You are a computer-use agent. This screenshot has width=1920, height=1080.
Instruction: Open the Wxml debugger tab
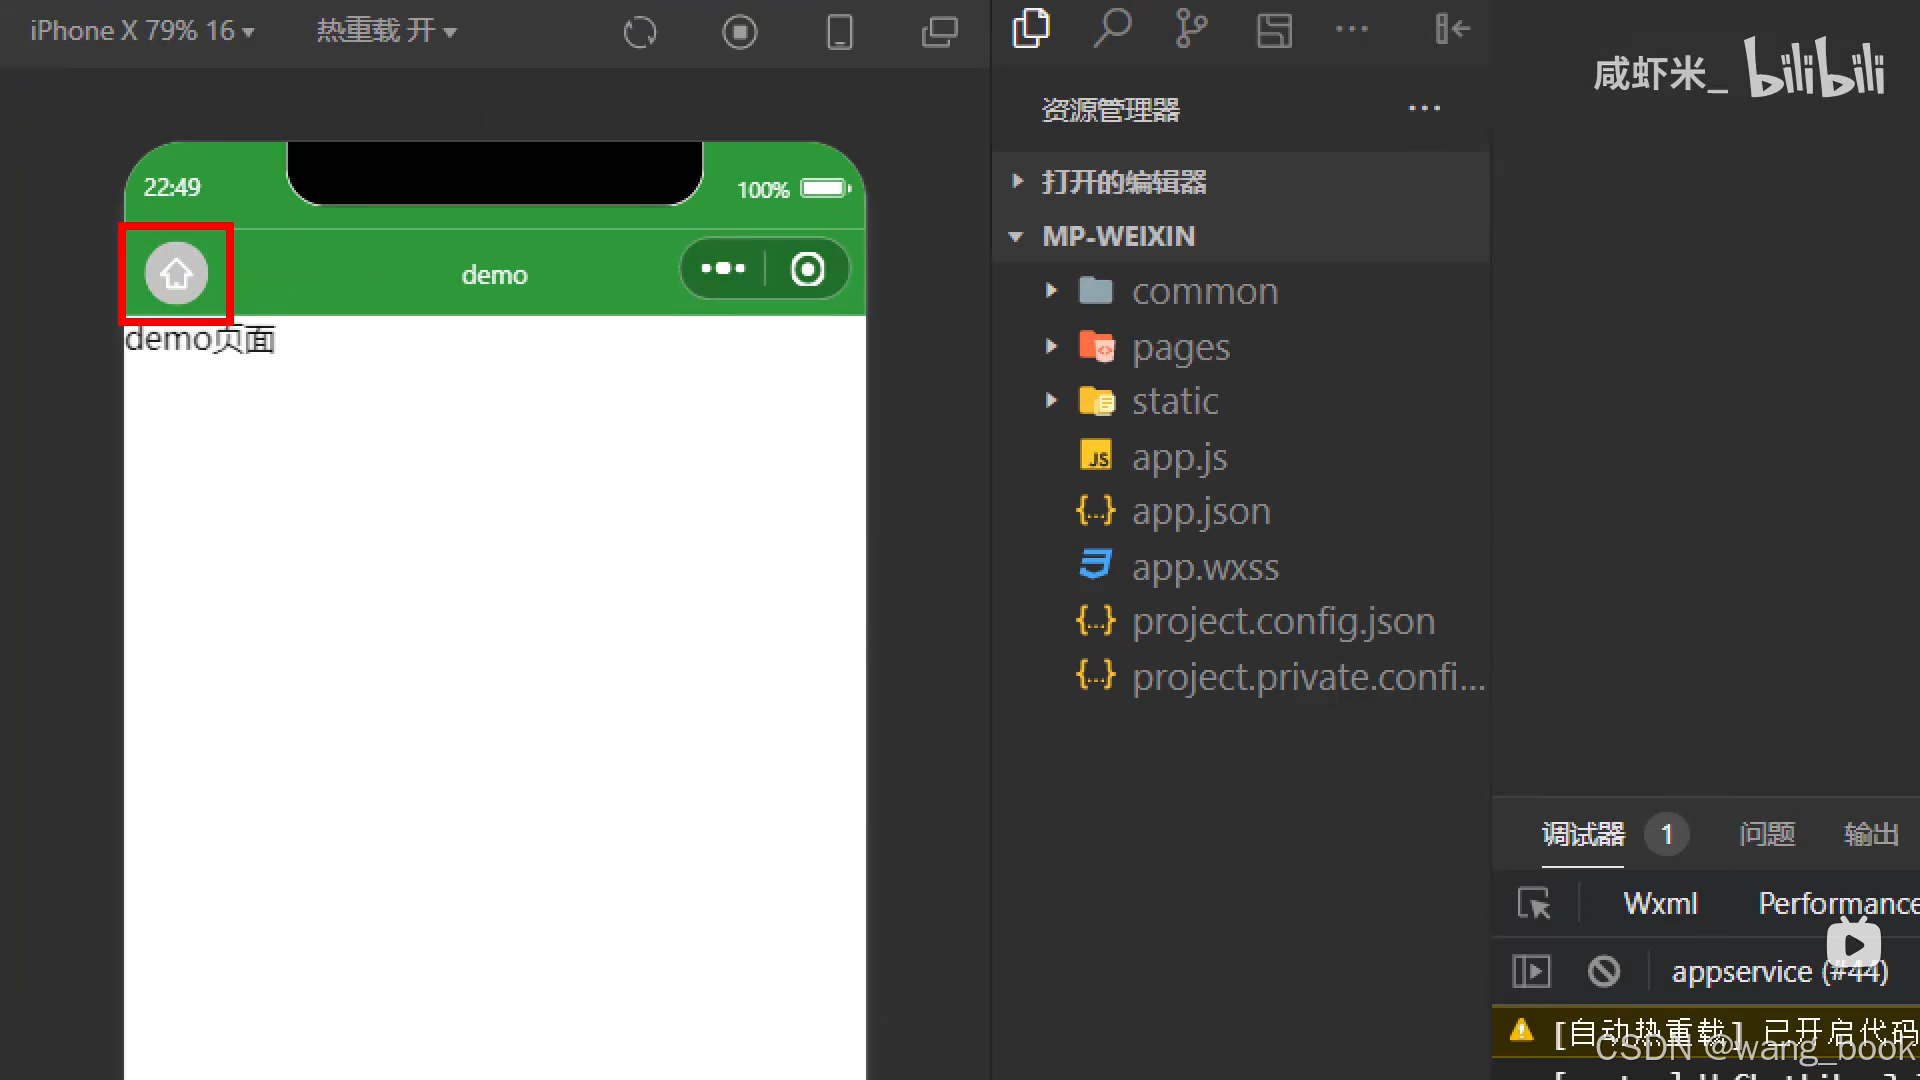coord(1660,903)
